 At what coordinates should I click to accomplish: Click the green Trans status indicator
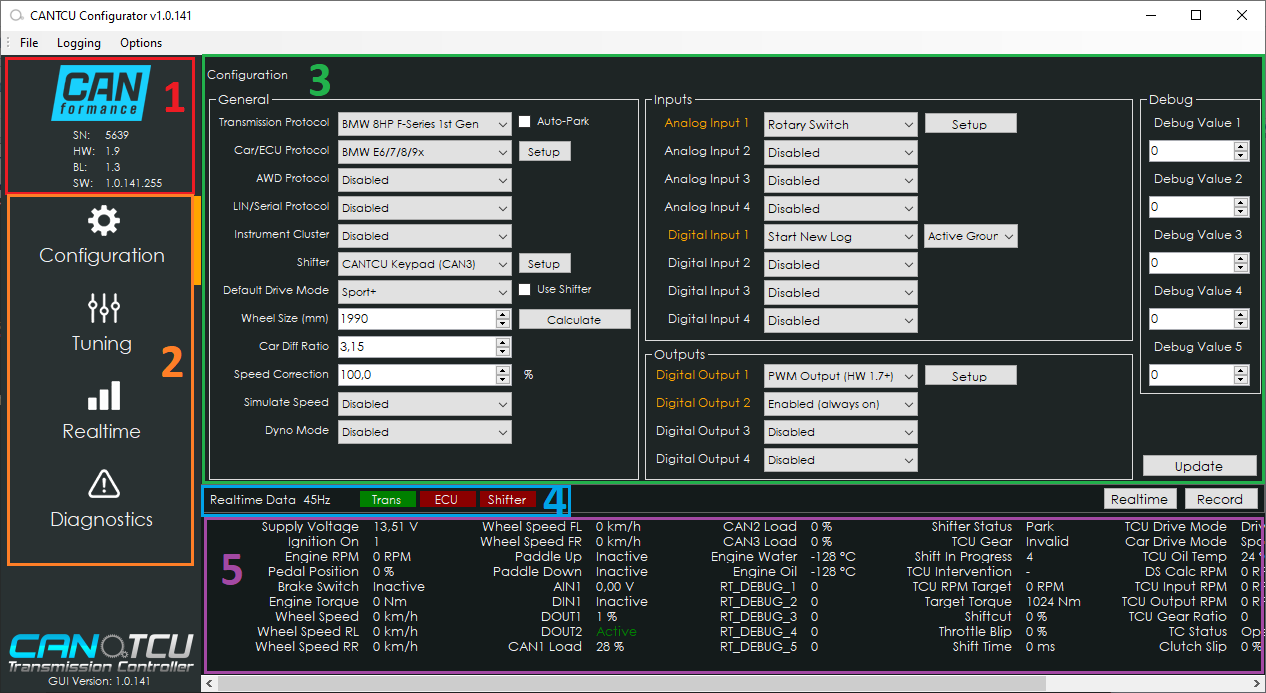(386, 500)
